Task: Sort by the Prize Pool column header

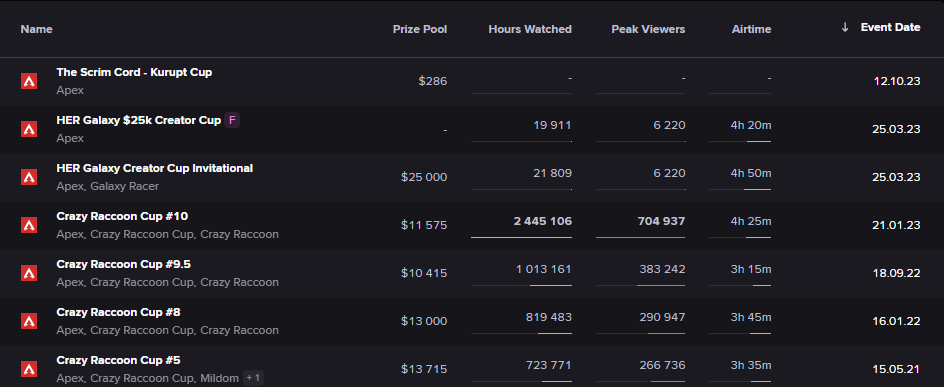Action: coord(420,29)
